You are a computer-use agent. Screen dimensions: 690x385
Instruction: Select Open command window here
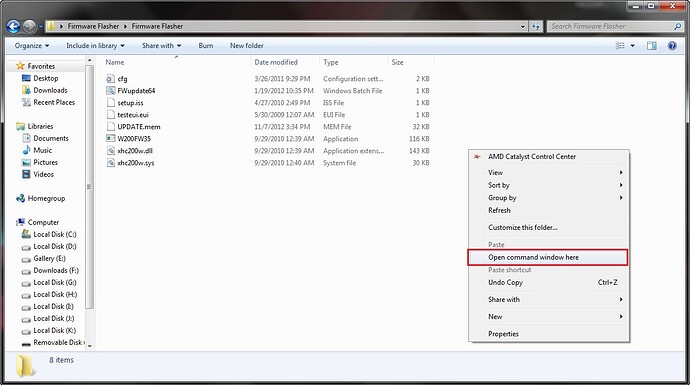tap(548, 257)
